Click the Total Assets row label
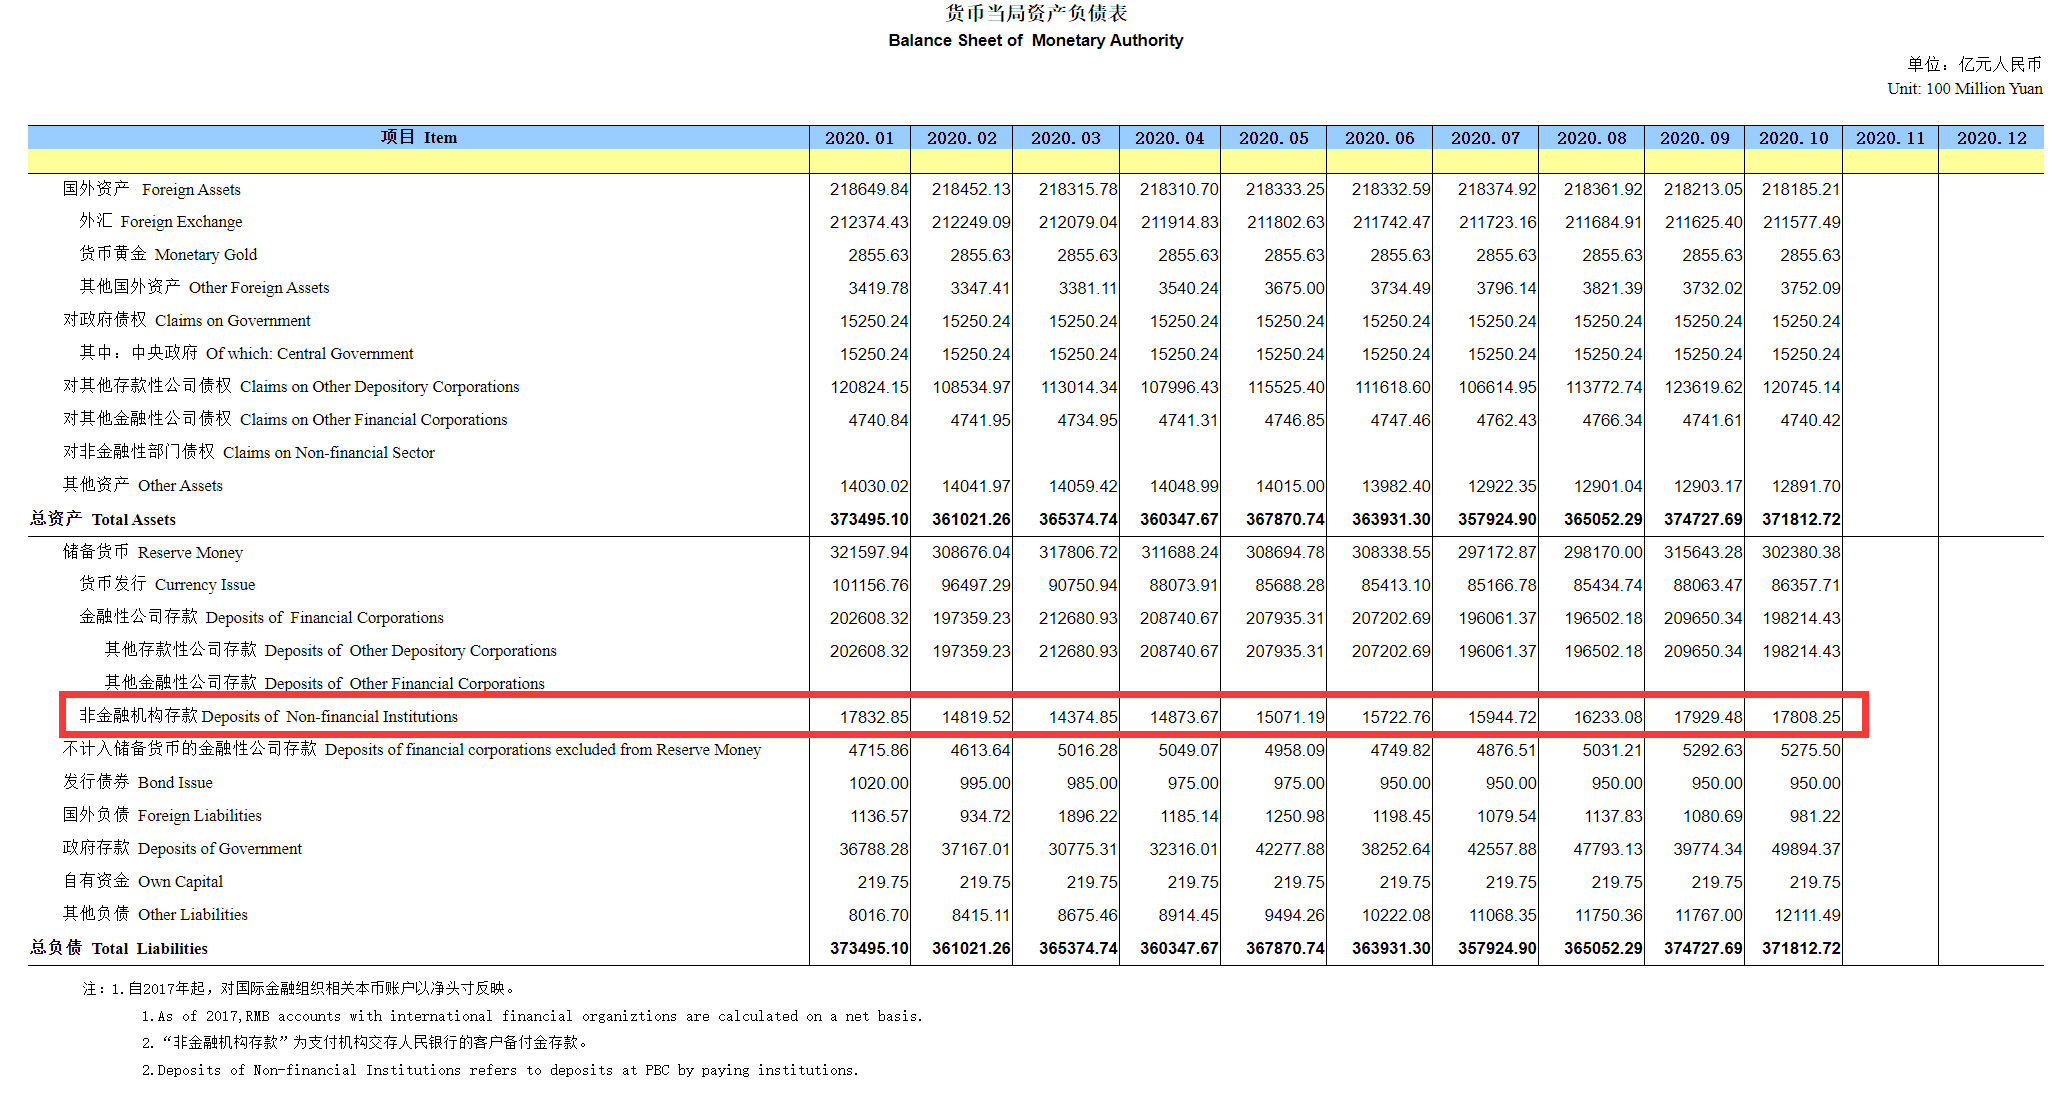 pos(103,519)
